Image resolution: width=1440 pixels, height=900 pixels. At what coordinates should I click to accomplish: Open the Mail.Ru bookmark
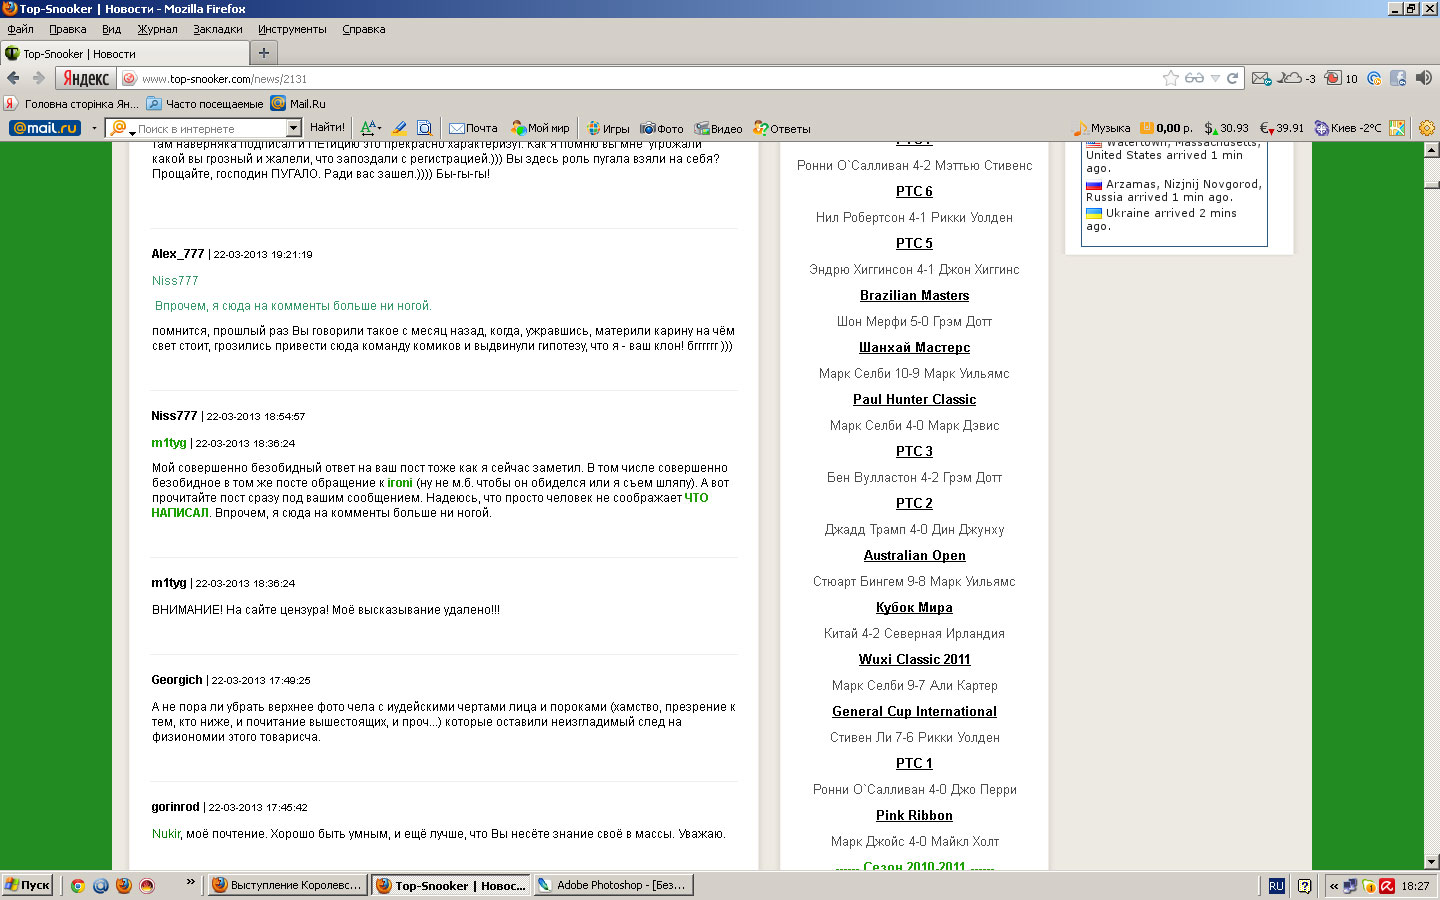click(x=298, y=103)
